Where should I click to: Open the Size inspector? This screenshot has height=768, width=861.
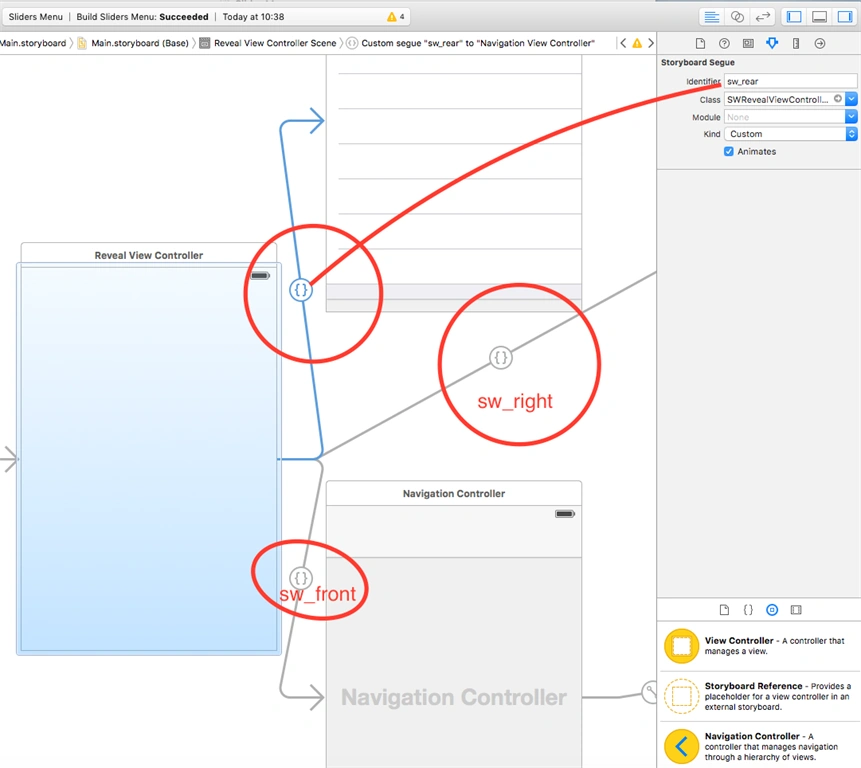click(x=796, y=43)
